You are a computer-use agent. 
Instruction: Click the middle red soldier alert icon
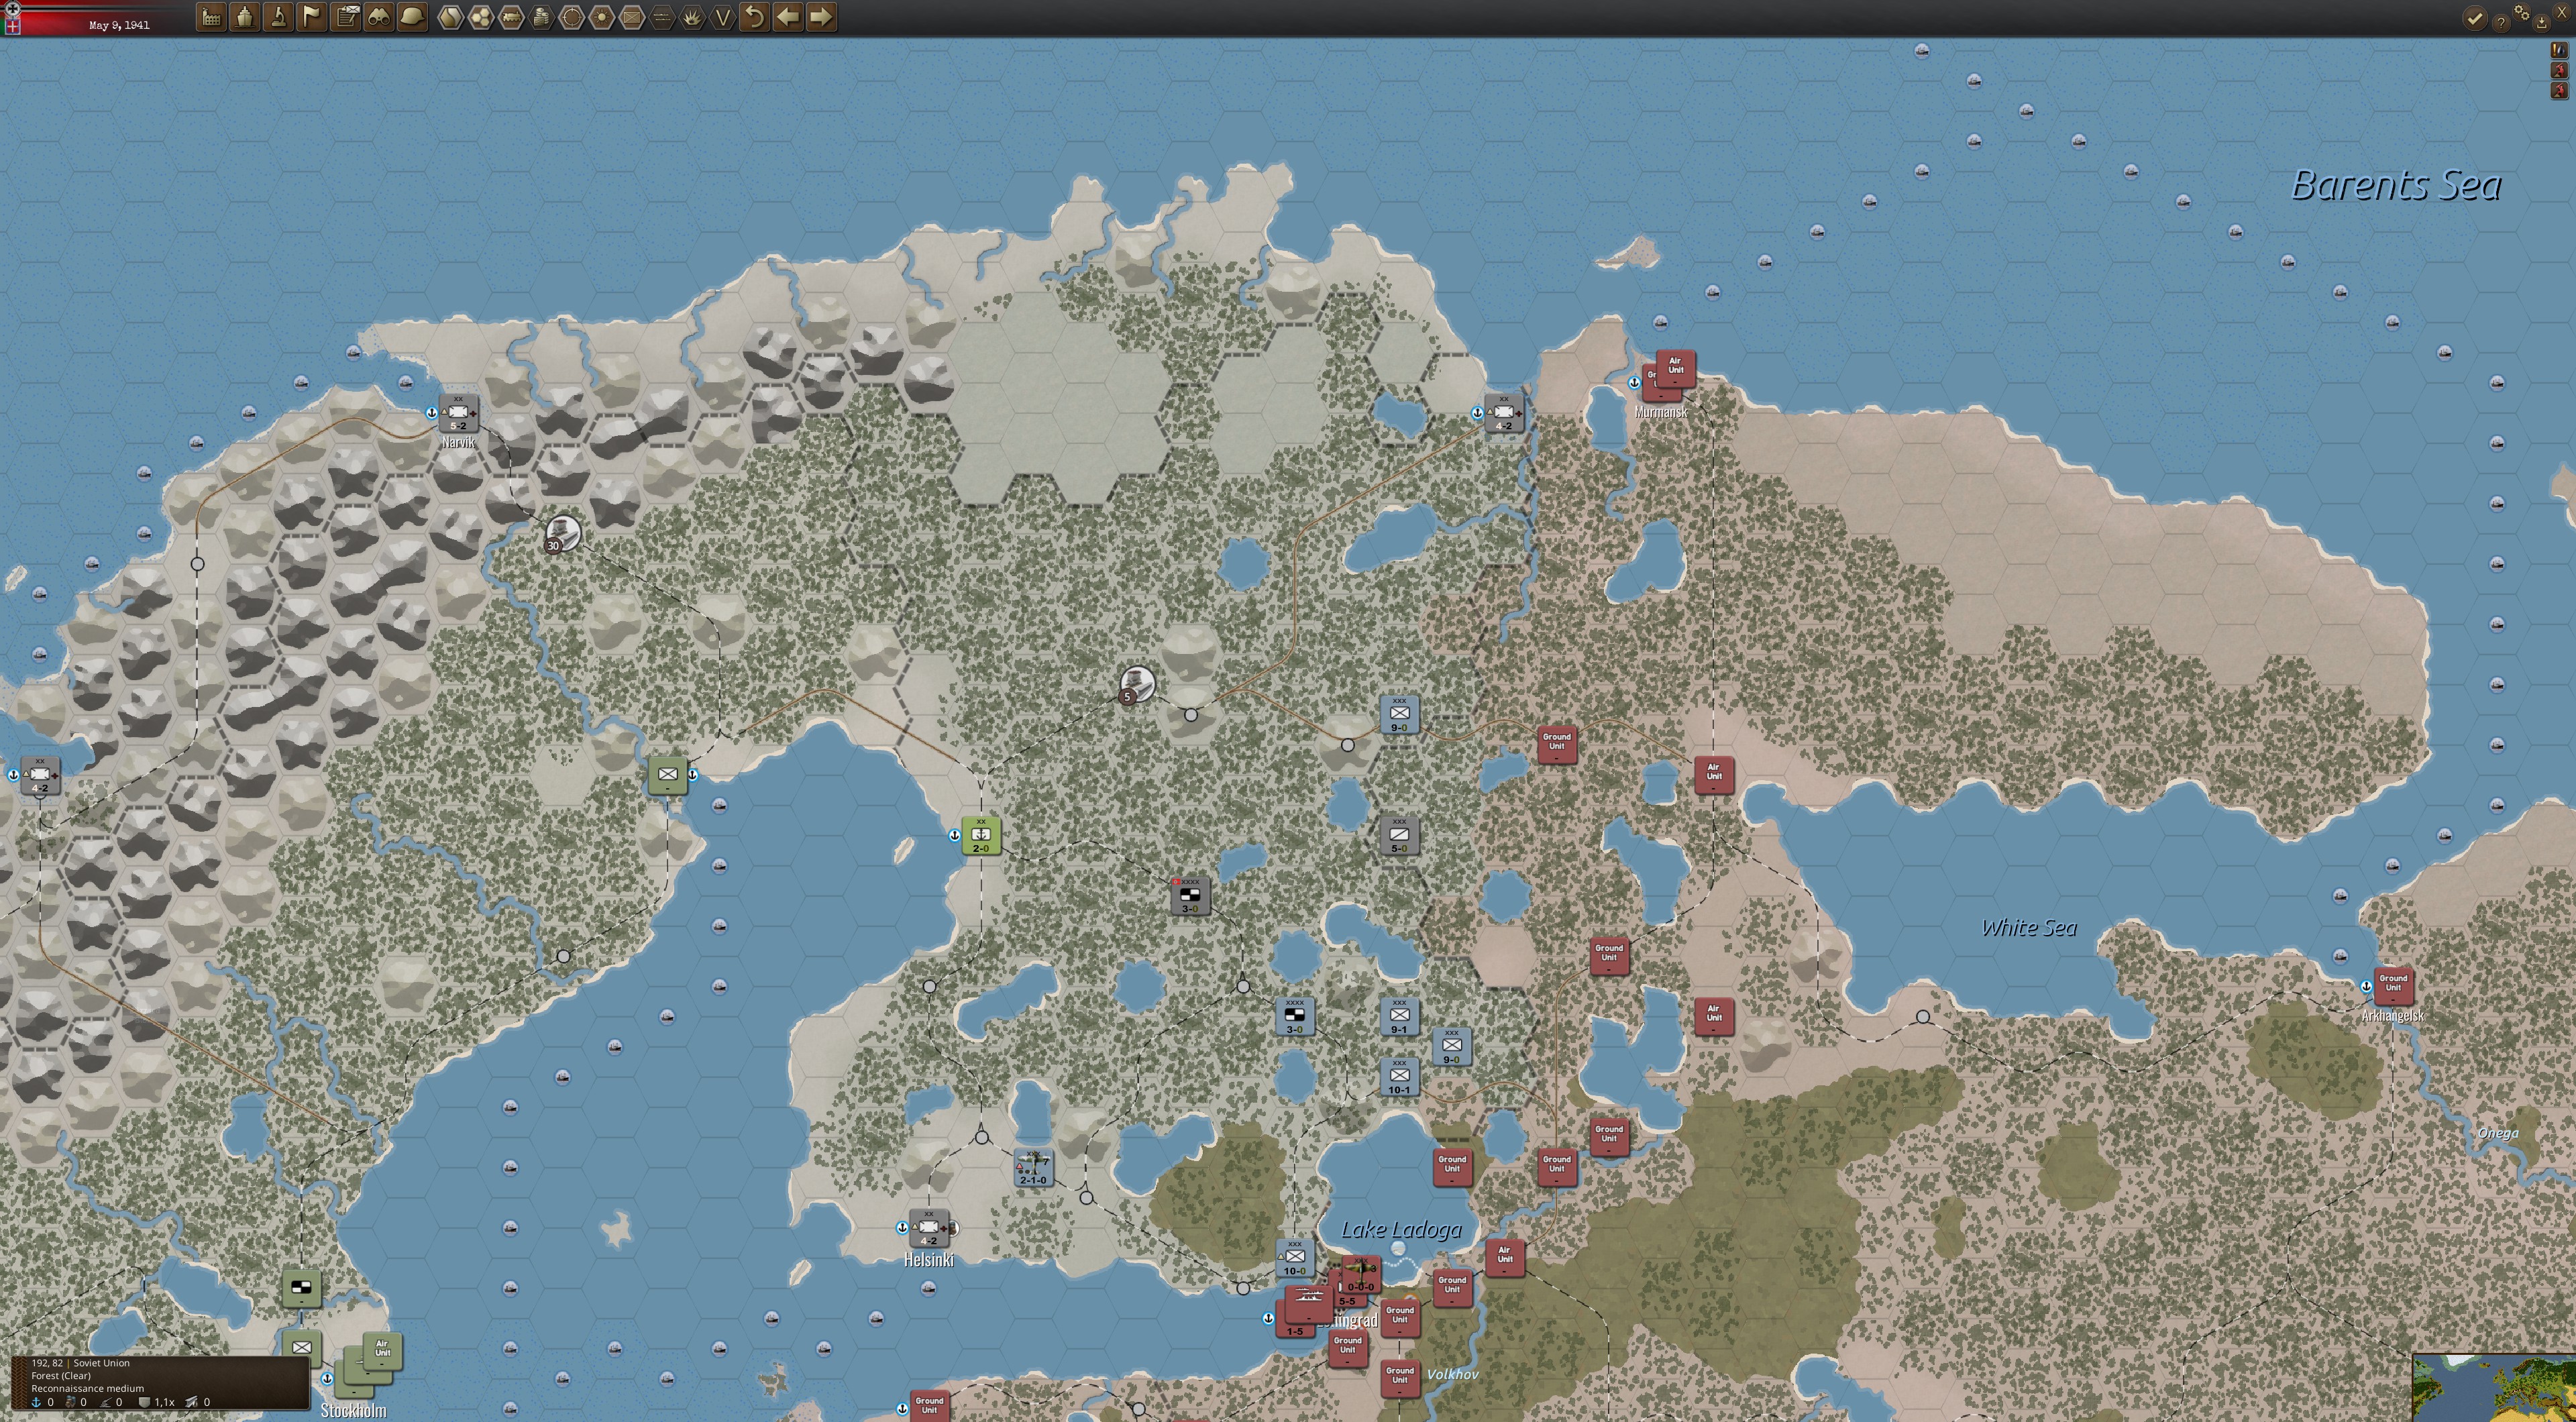click(x=2558, y=70)
